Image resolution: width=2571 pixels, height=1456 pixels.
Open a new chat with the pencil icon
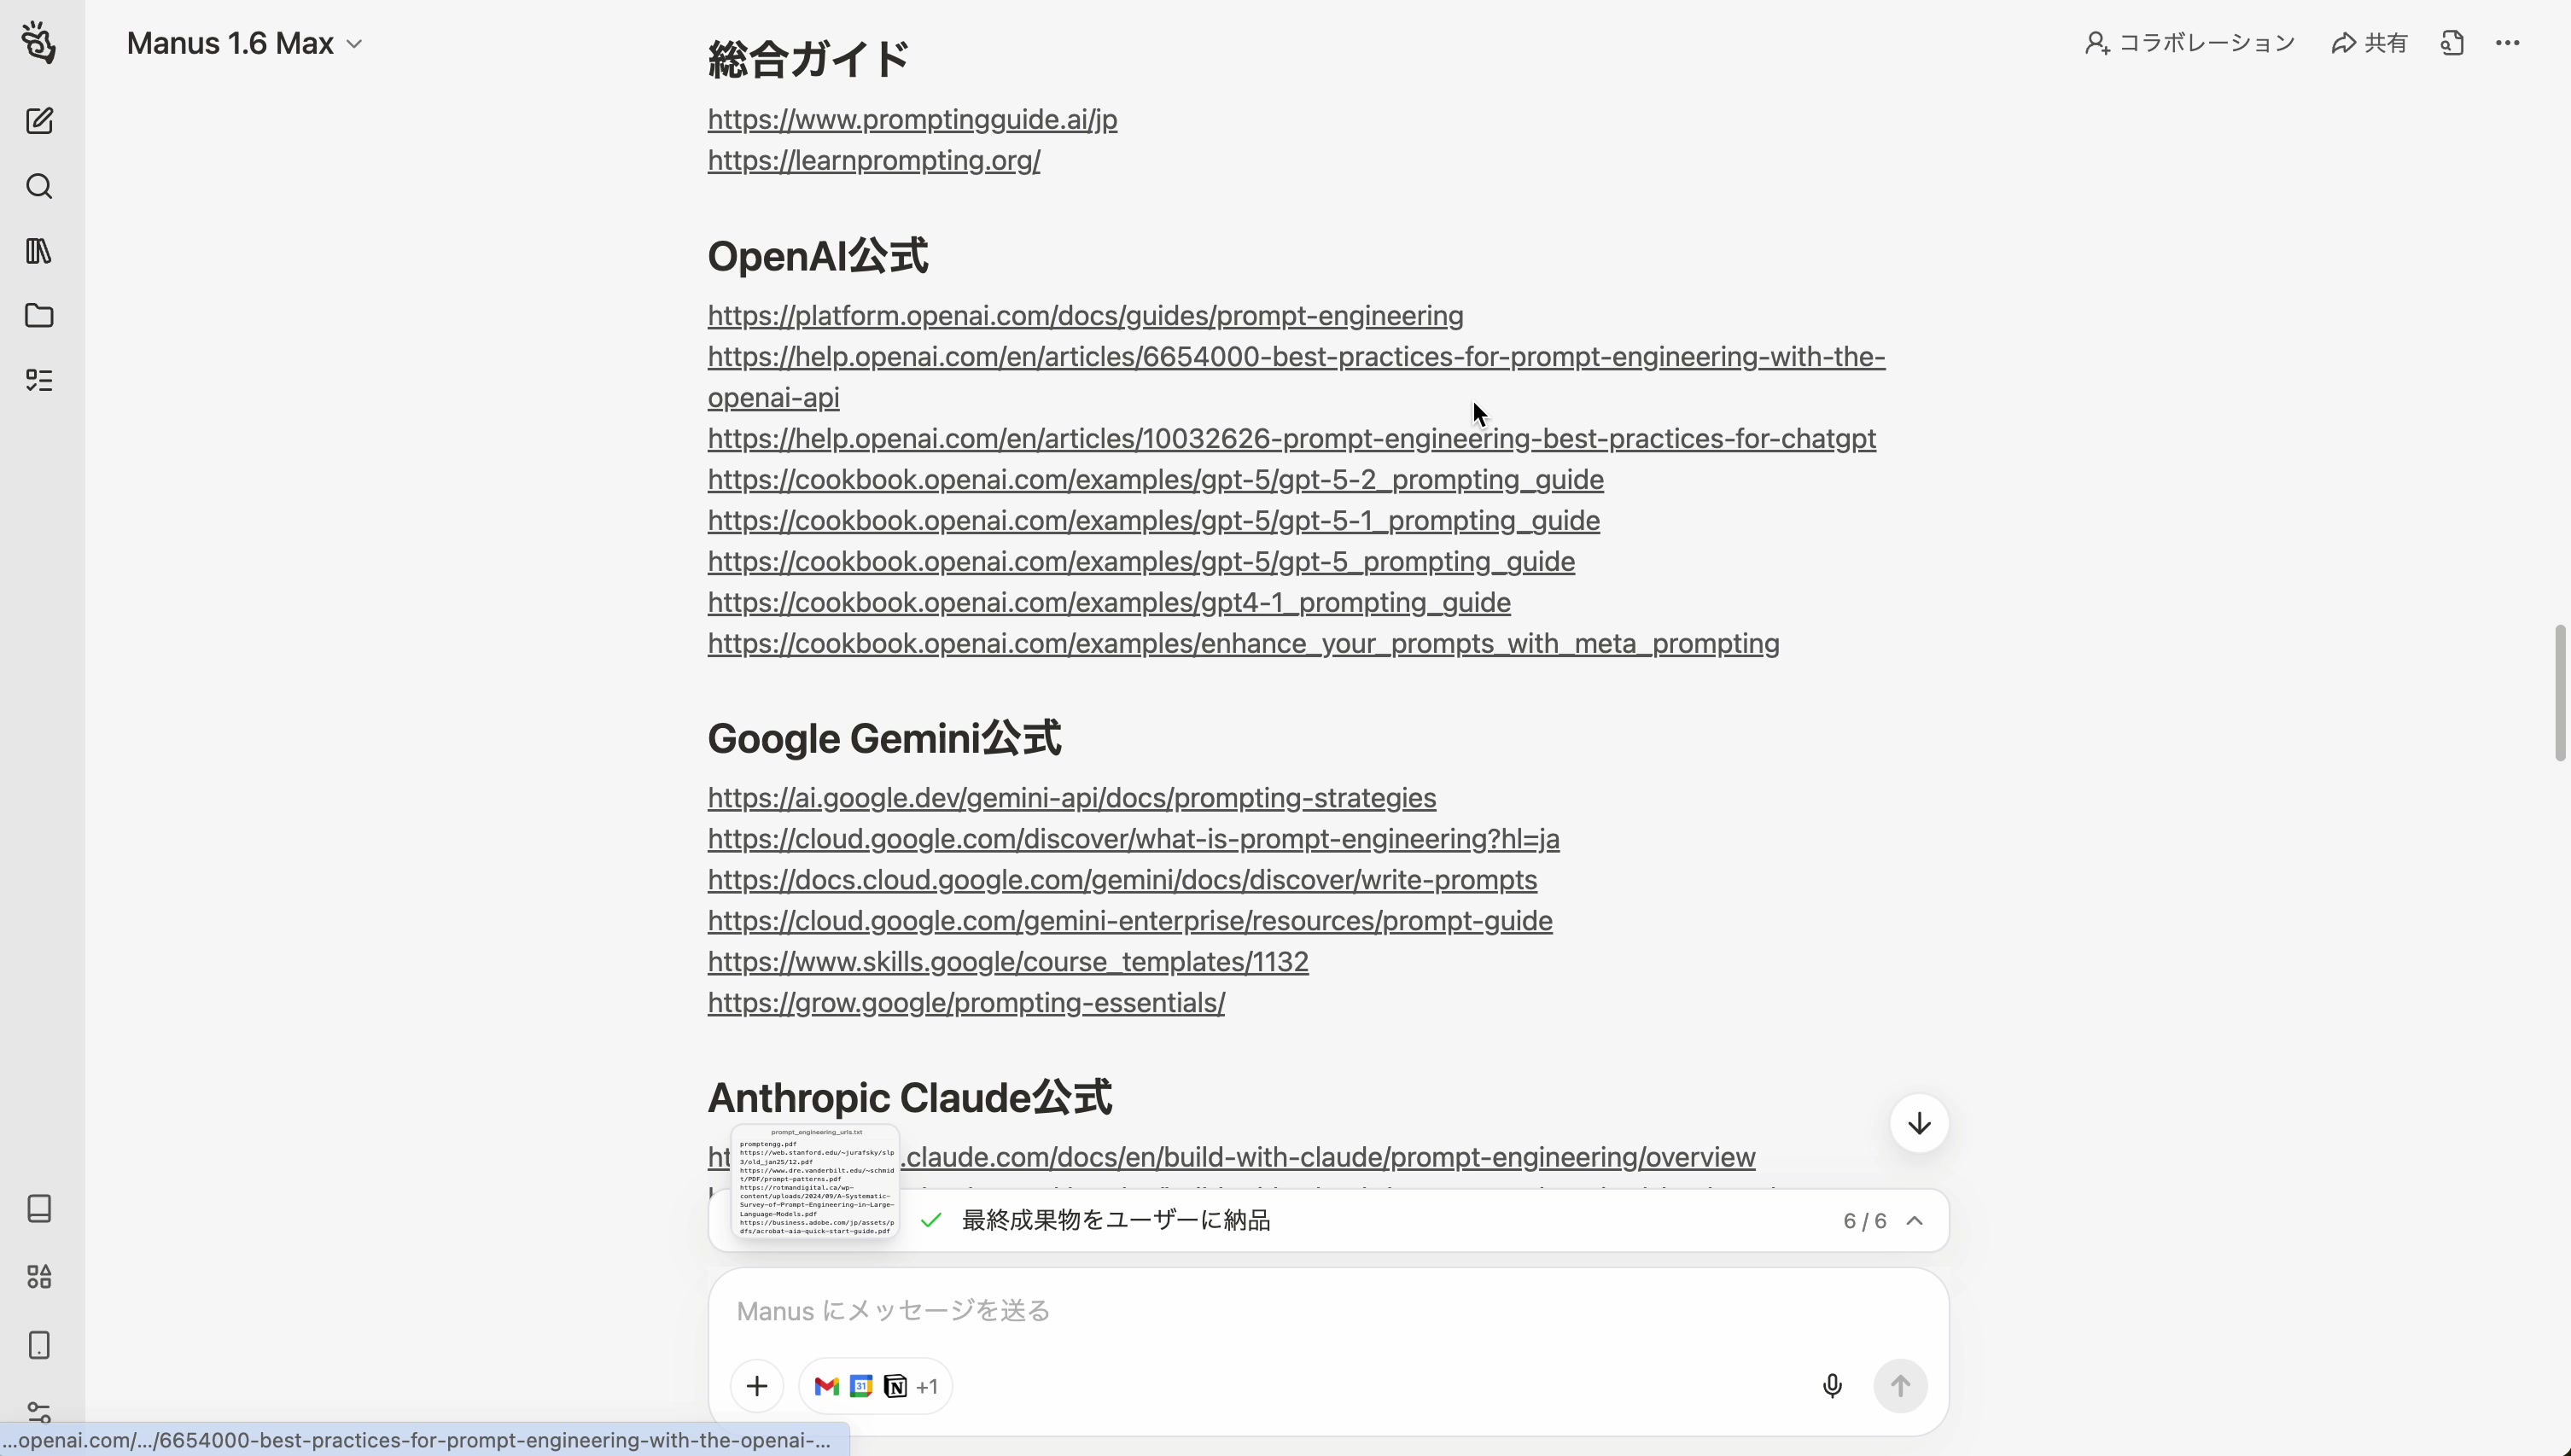[40, 121]
